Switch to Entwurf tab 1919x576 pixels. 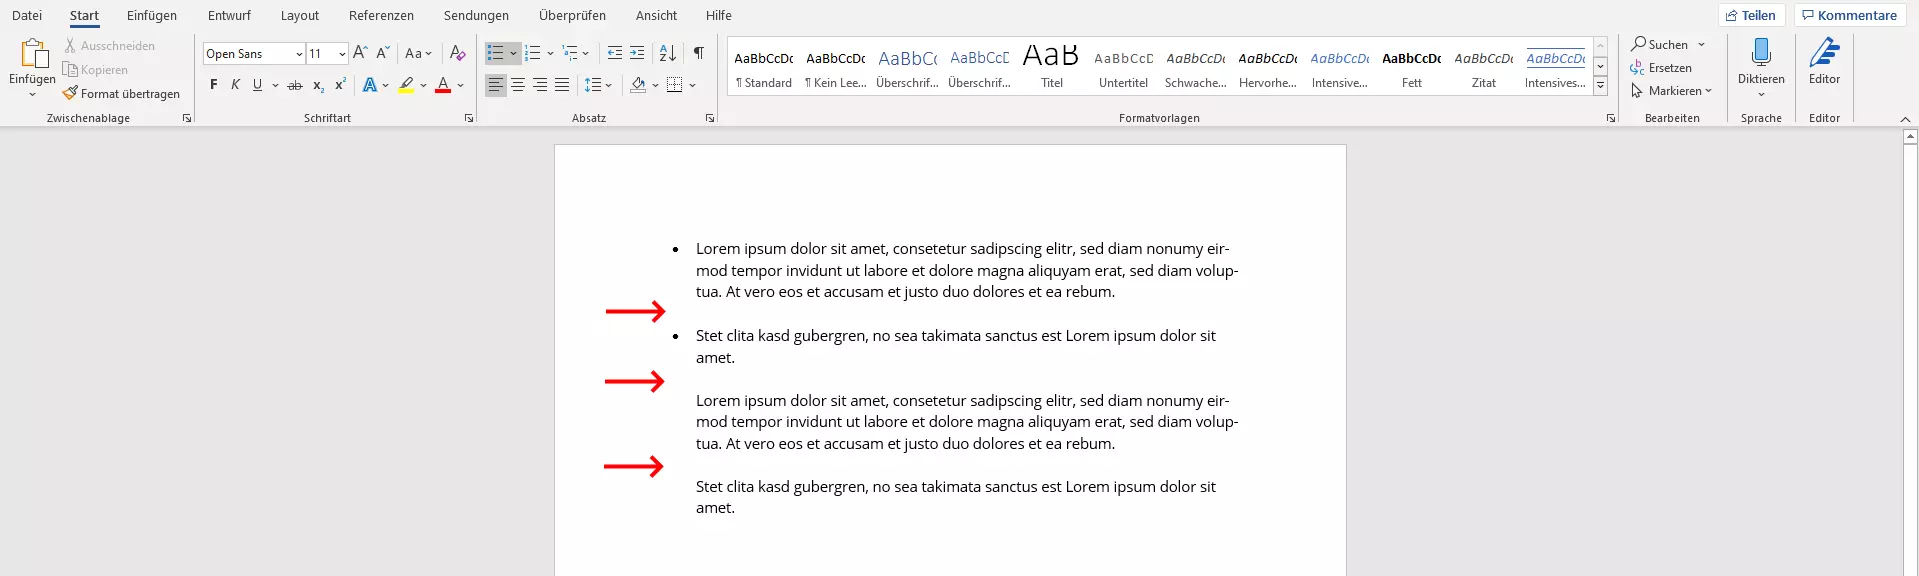pos(229,15)
